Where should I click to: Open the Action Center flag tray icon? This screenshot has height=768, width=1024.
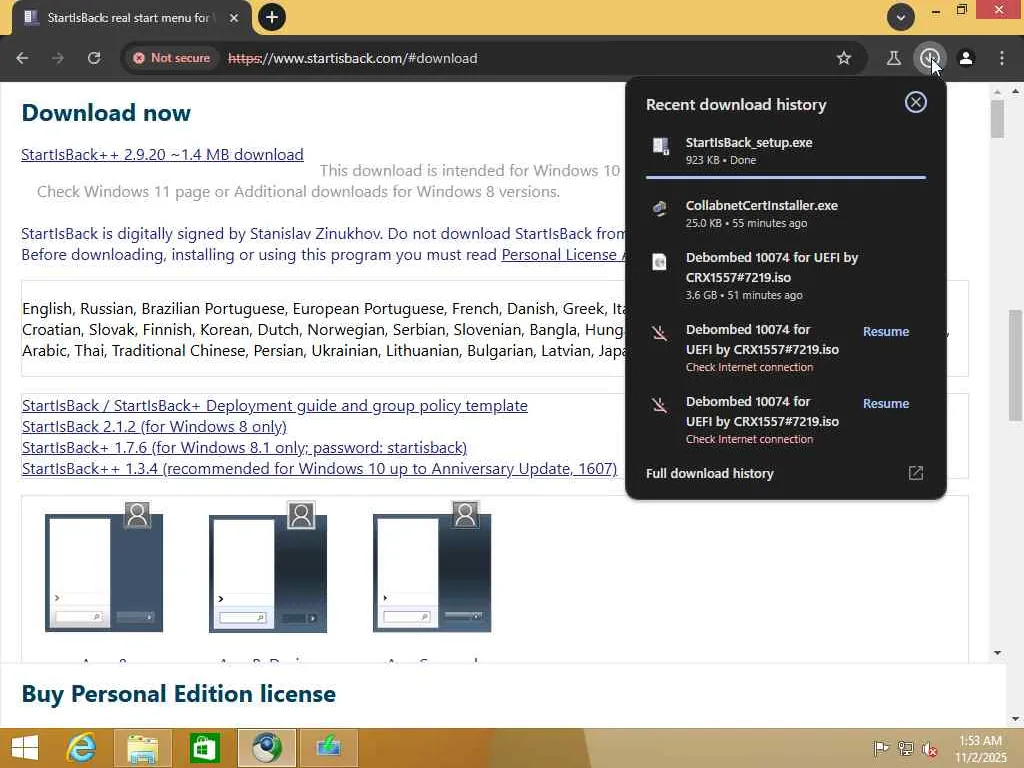(880, 748)
